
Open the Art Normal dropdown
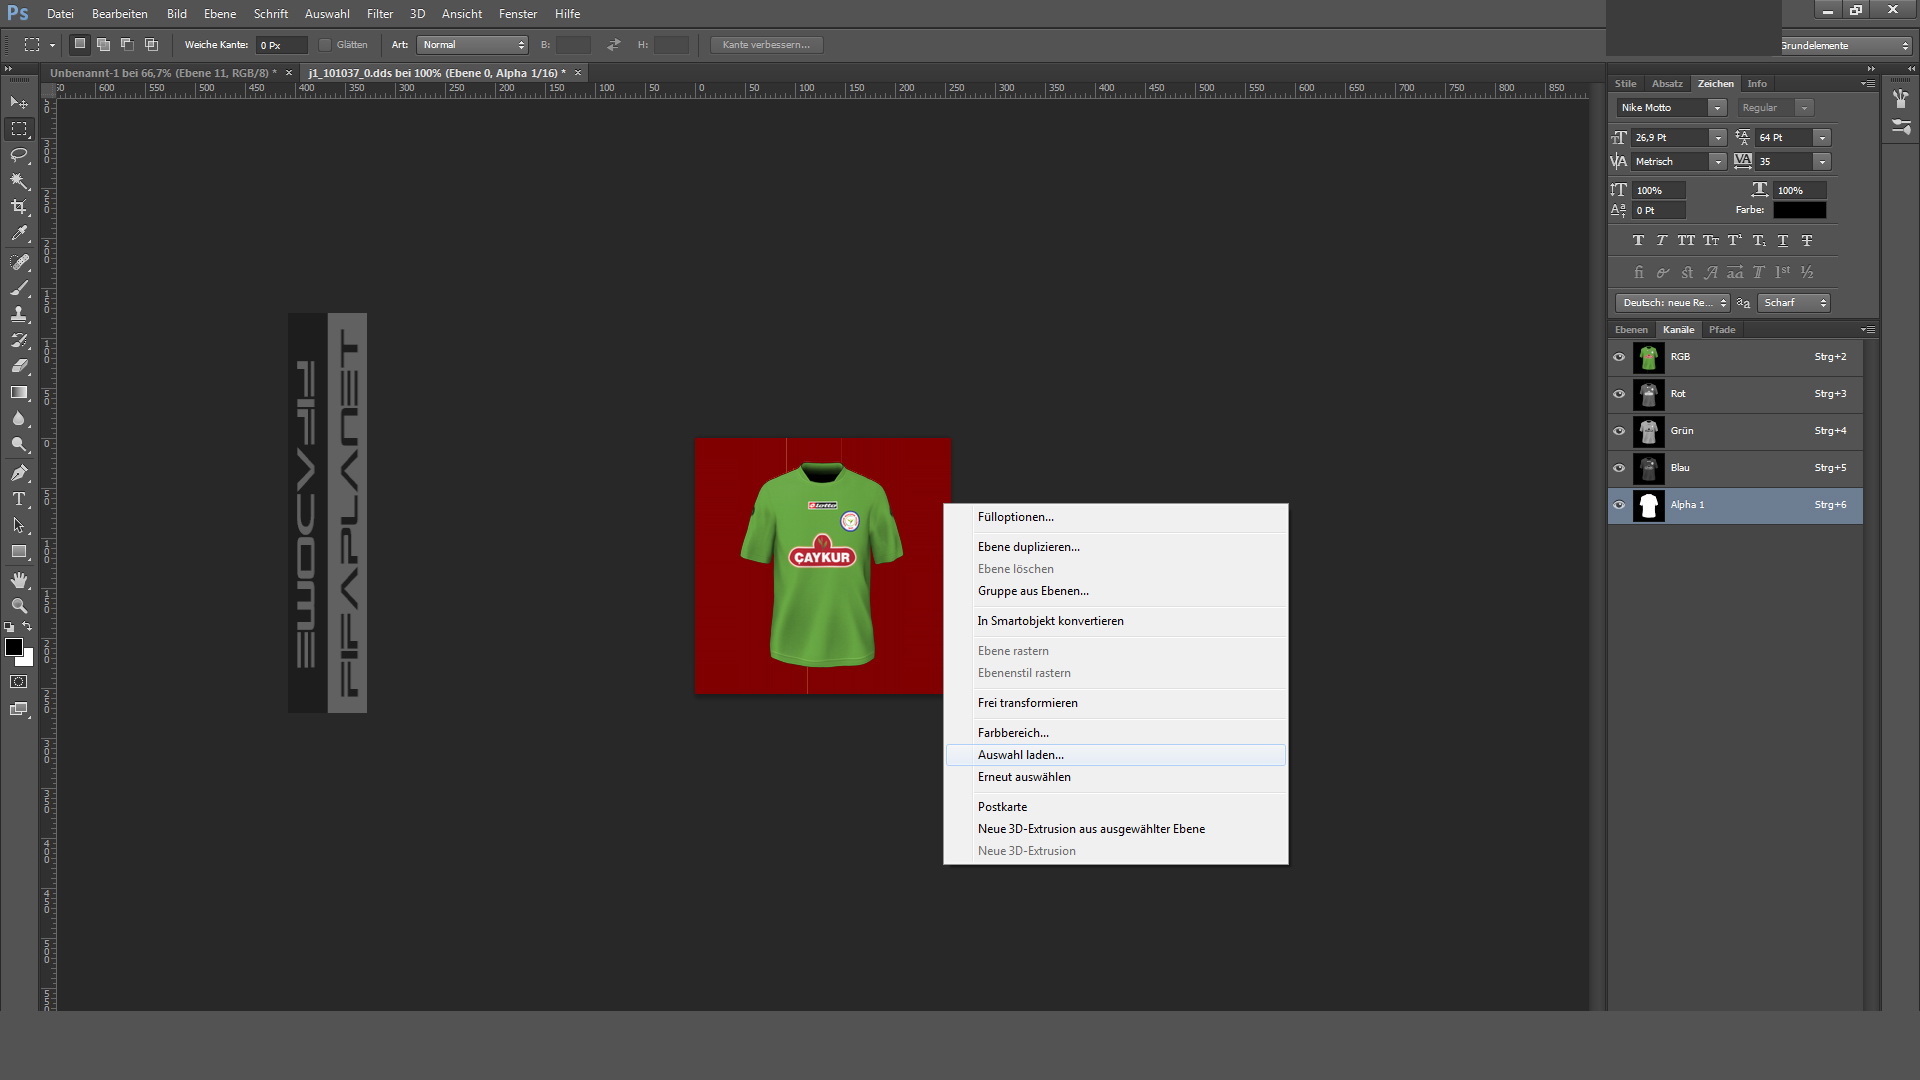(x=473, y=45)
